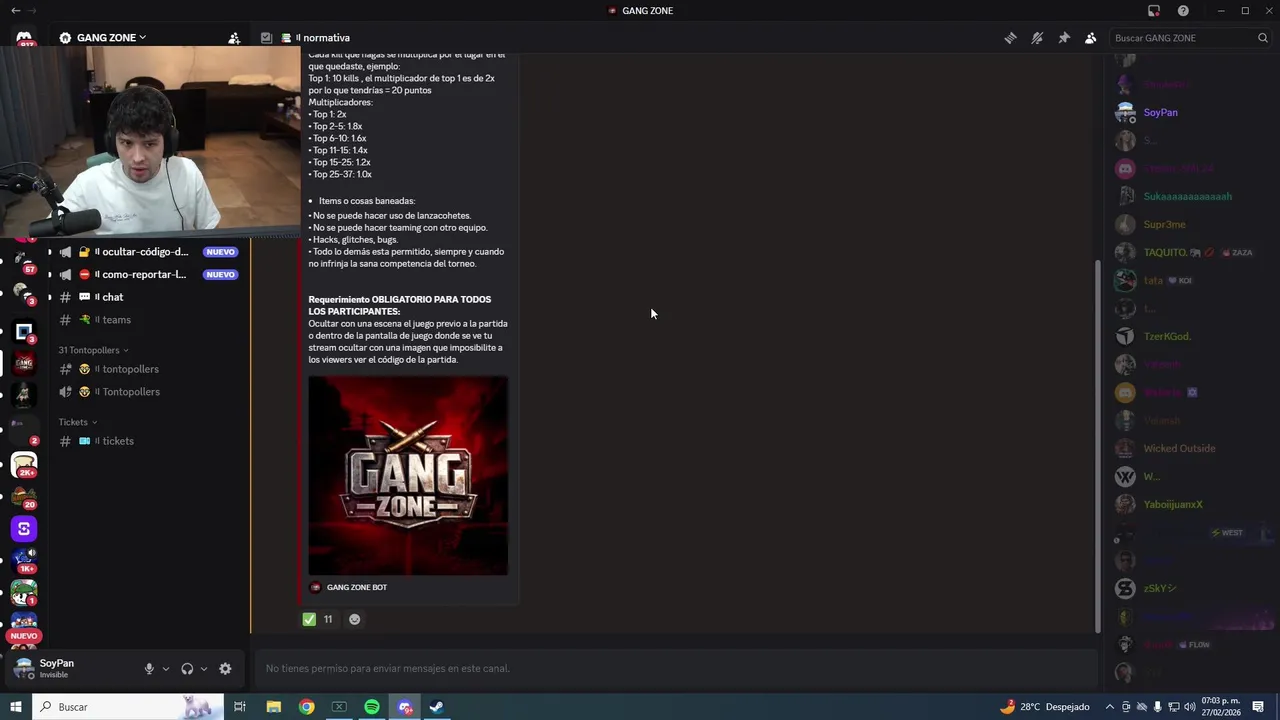Image resolution: width=1280 pixels, height=720 pixels.
Task: Open the server icon with 1K+ badge
Action: coord(24,561)
